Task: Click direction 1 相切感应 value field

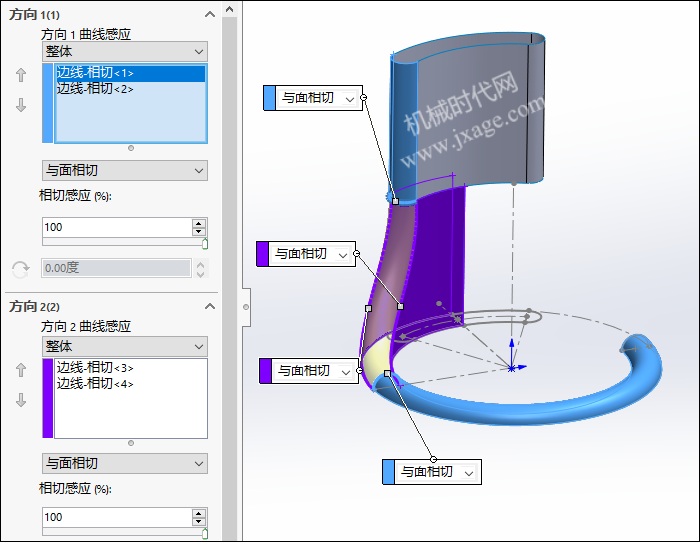Action: click(117, 227)
